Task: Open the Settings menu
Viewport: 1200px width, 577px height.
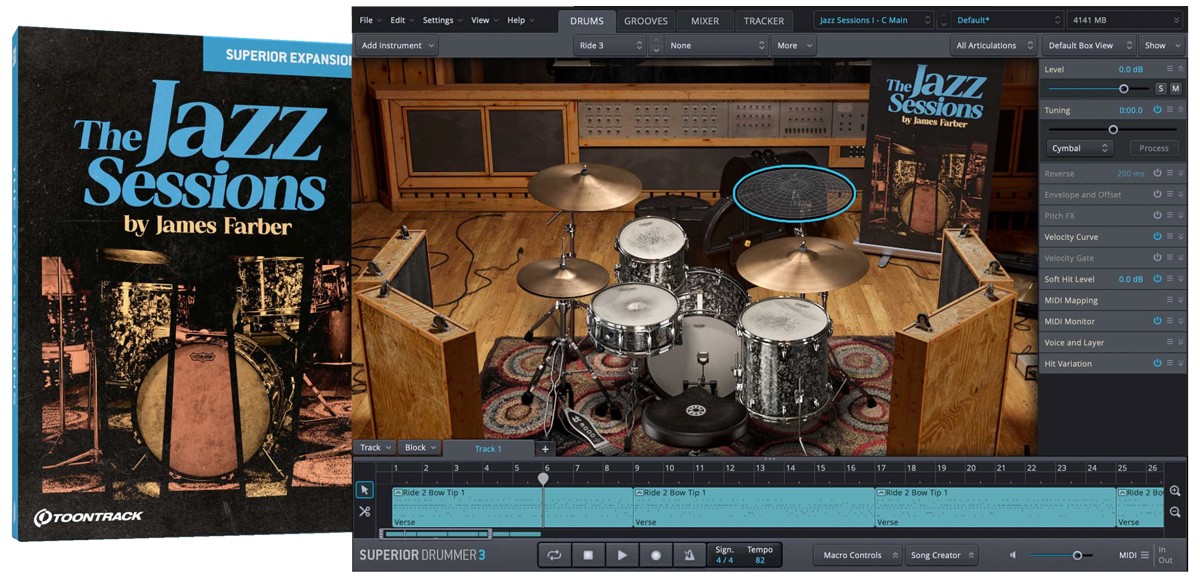Action: [x=442, y=20]
